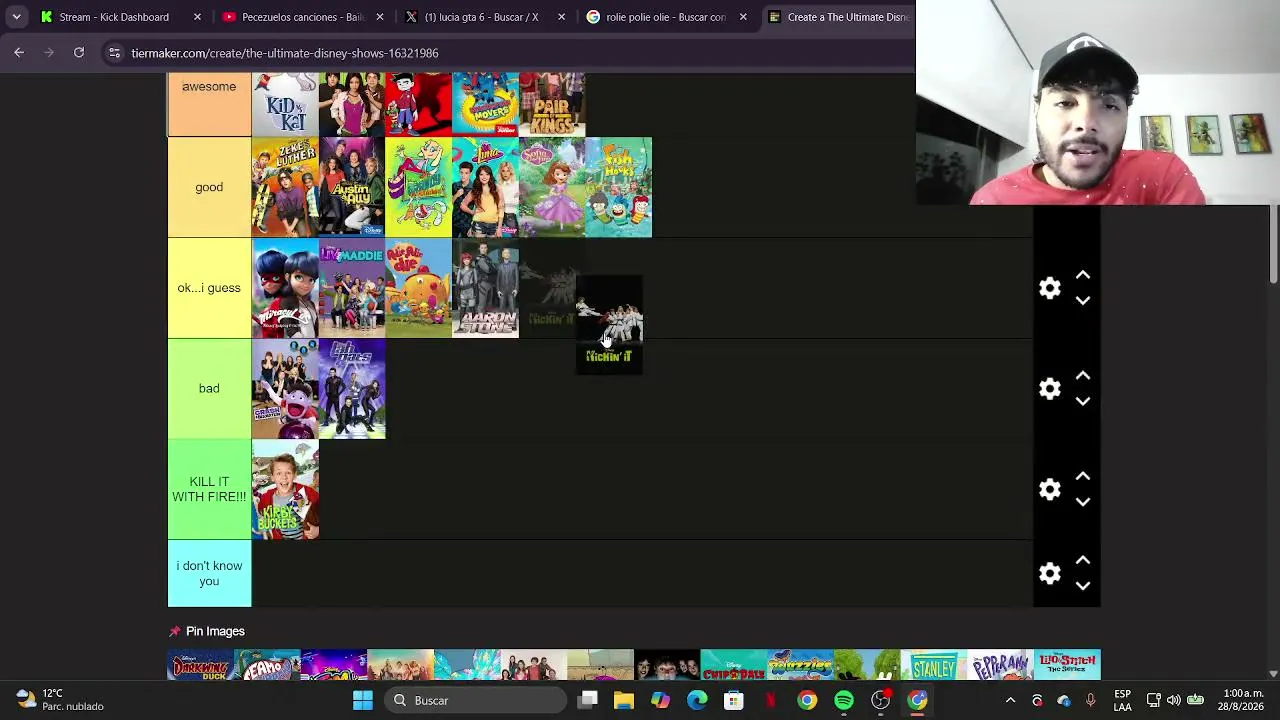Image resolution: width=1280 pixels, height=720 pixels.
Task: Close the Pecezuelos canciones tab
Action: [379, 17]
